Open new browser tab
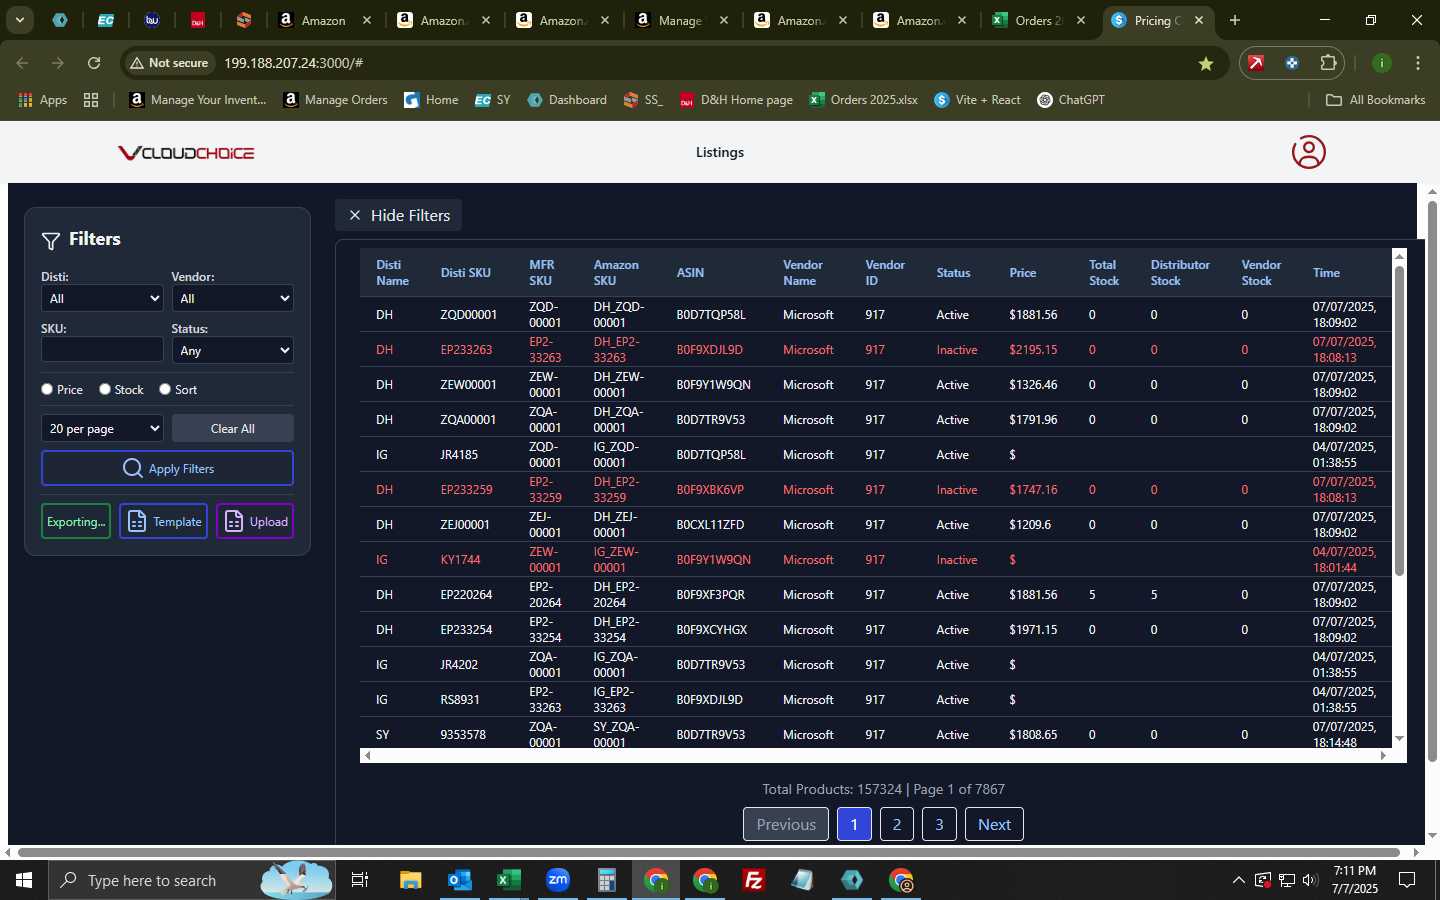Screen dimensions: 1440x900 coord(1235,20)
